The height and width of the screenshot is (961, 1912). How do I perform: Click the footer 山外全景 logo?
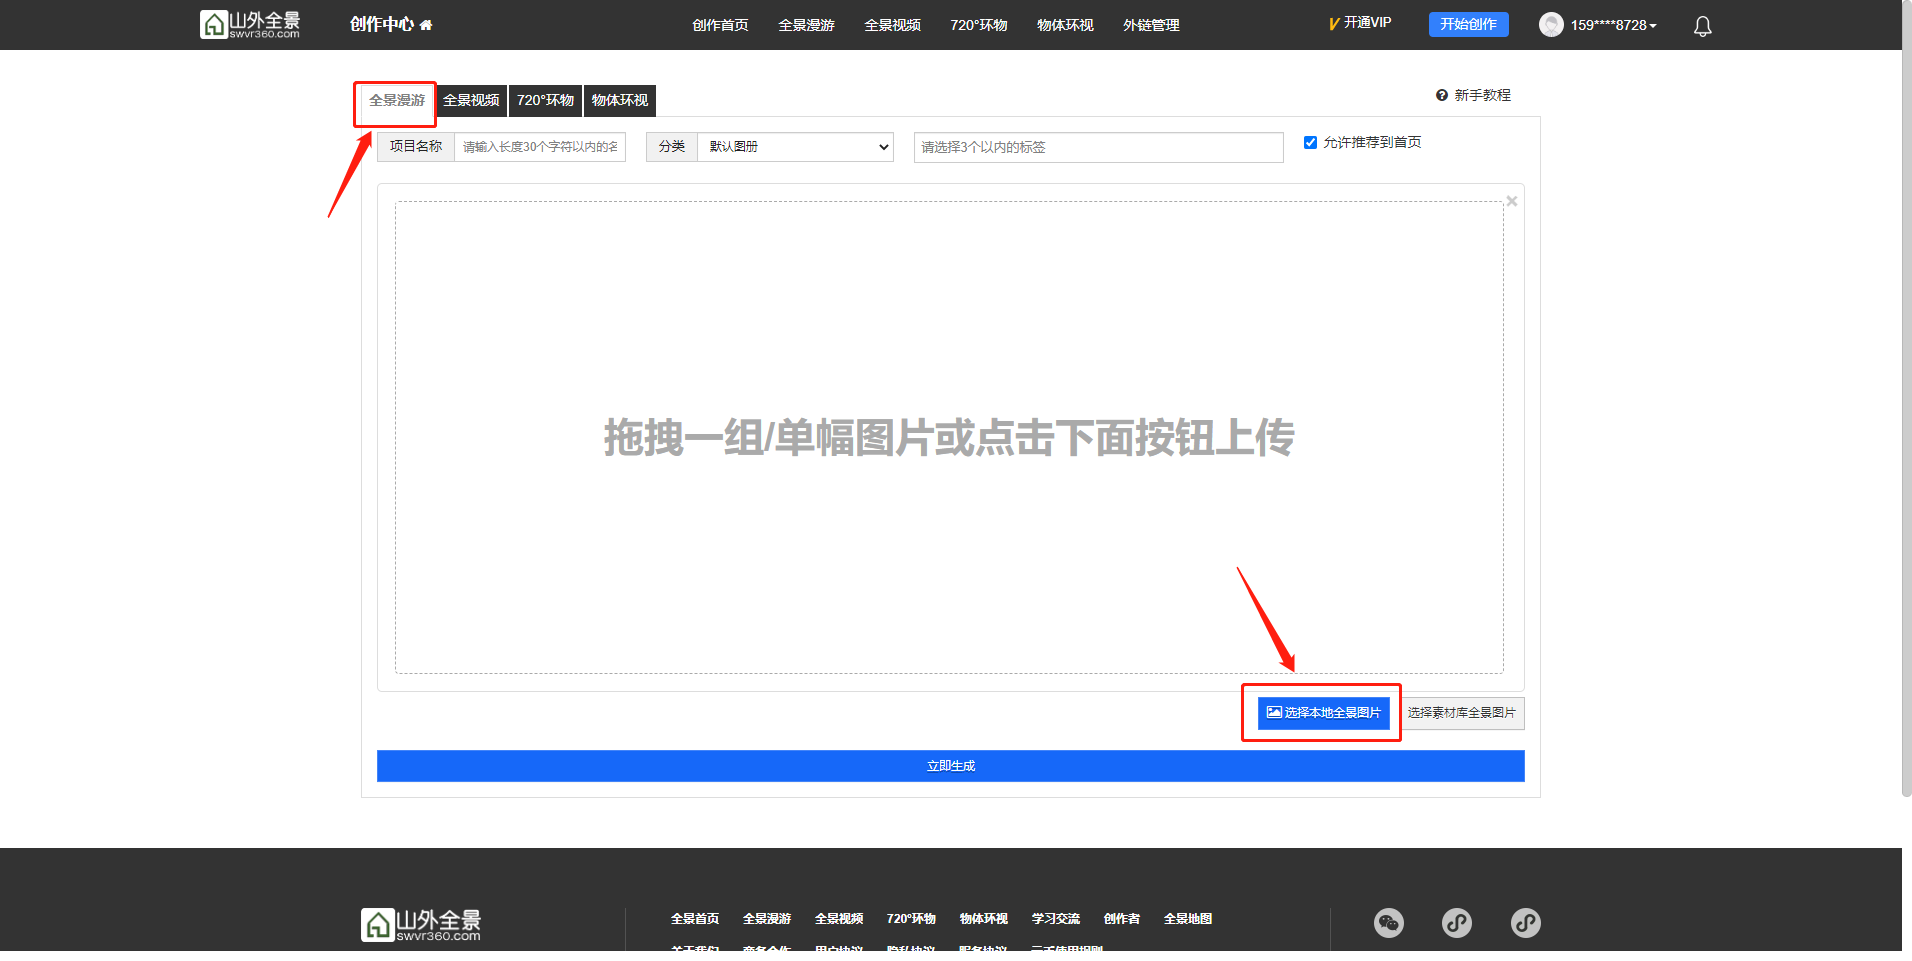421,924
